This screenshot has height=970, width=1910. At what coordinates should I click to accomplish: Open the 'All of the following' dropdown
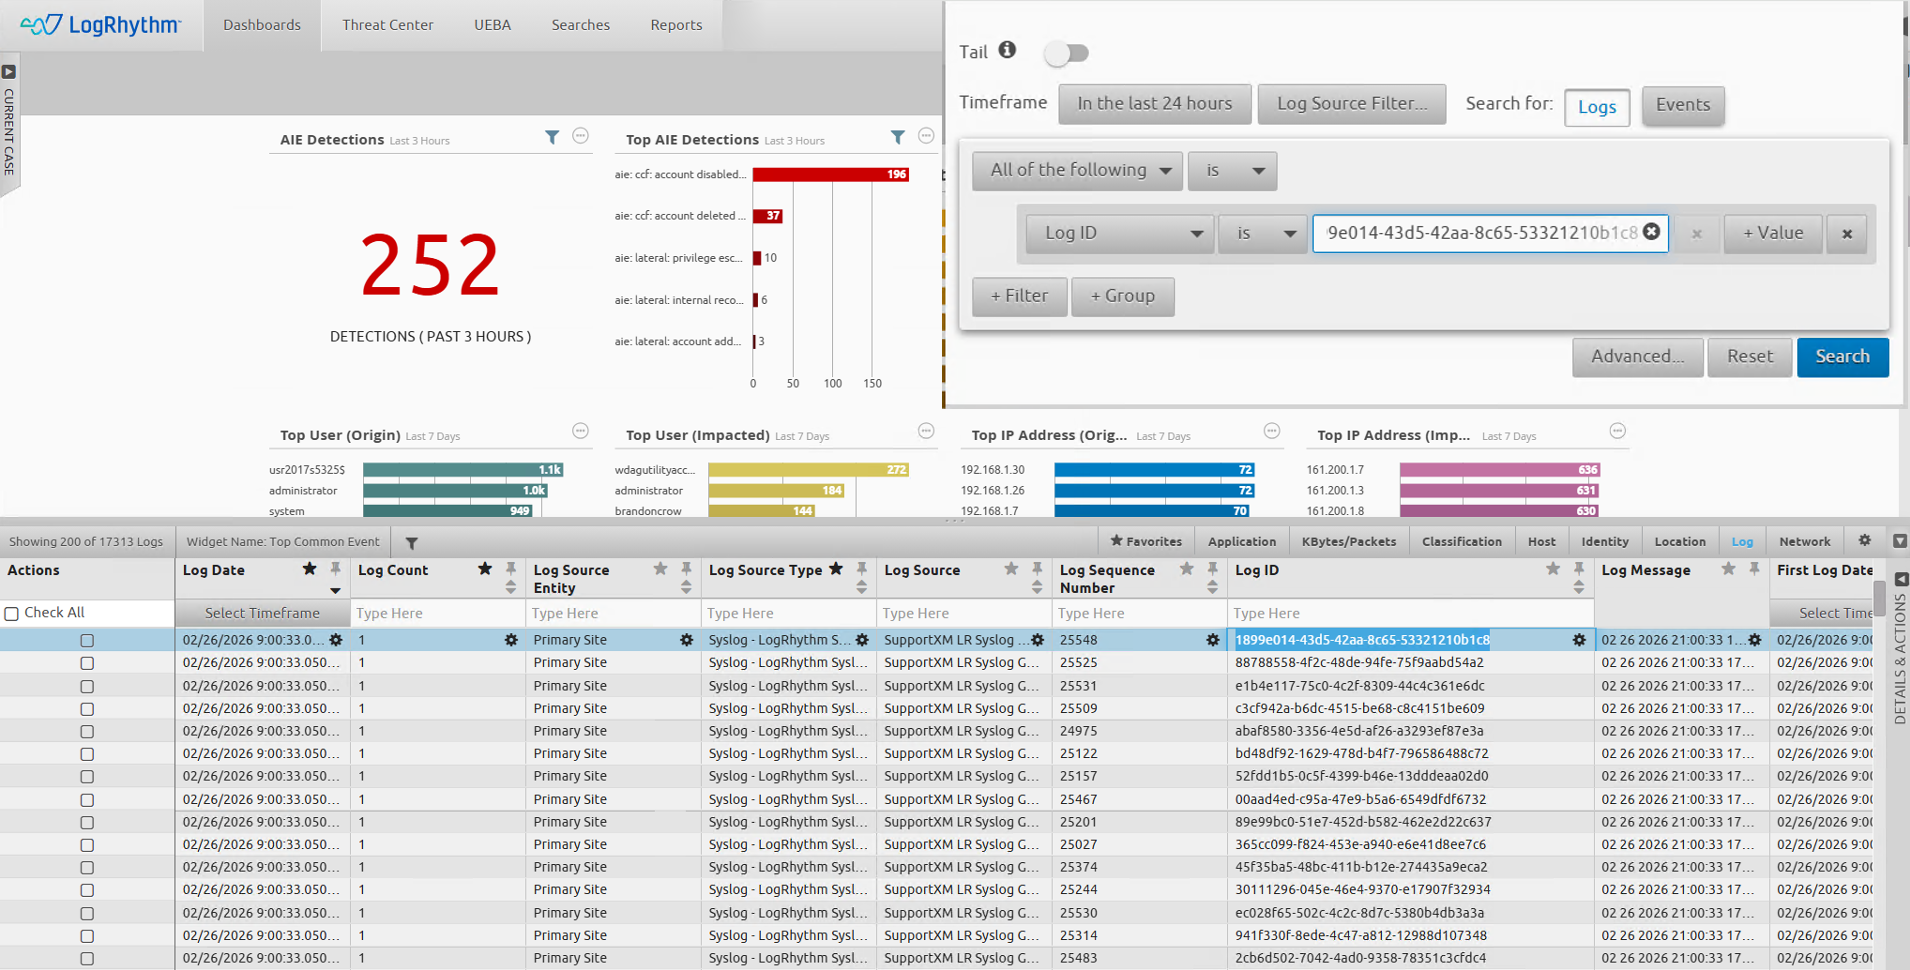pos(1077,171)
